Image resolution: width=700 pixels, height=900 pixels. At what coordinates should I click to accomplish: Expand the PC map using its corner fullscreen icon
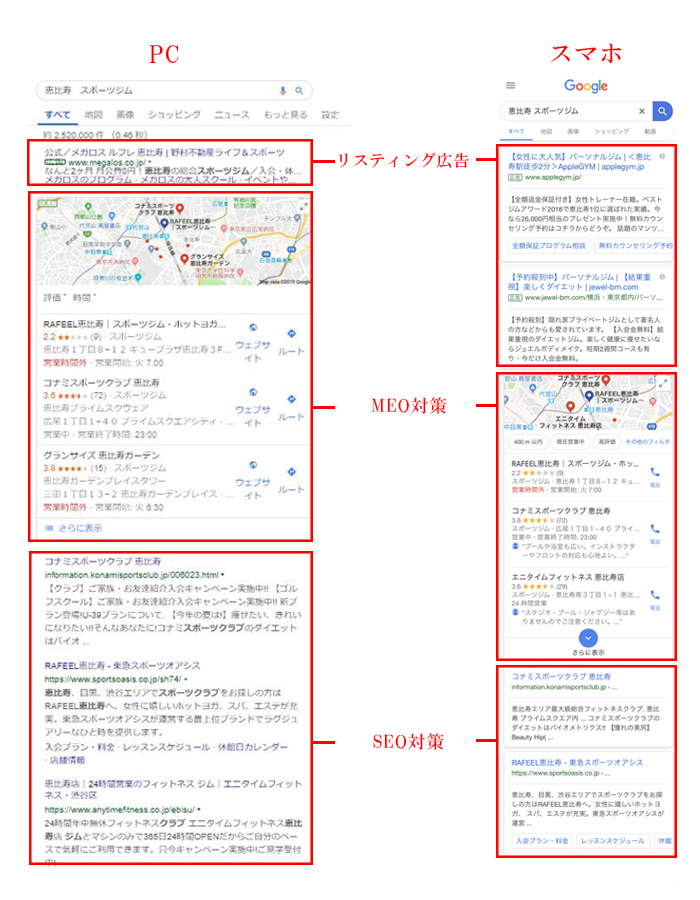(304, 205)
